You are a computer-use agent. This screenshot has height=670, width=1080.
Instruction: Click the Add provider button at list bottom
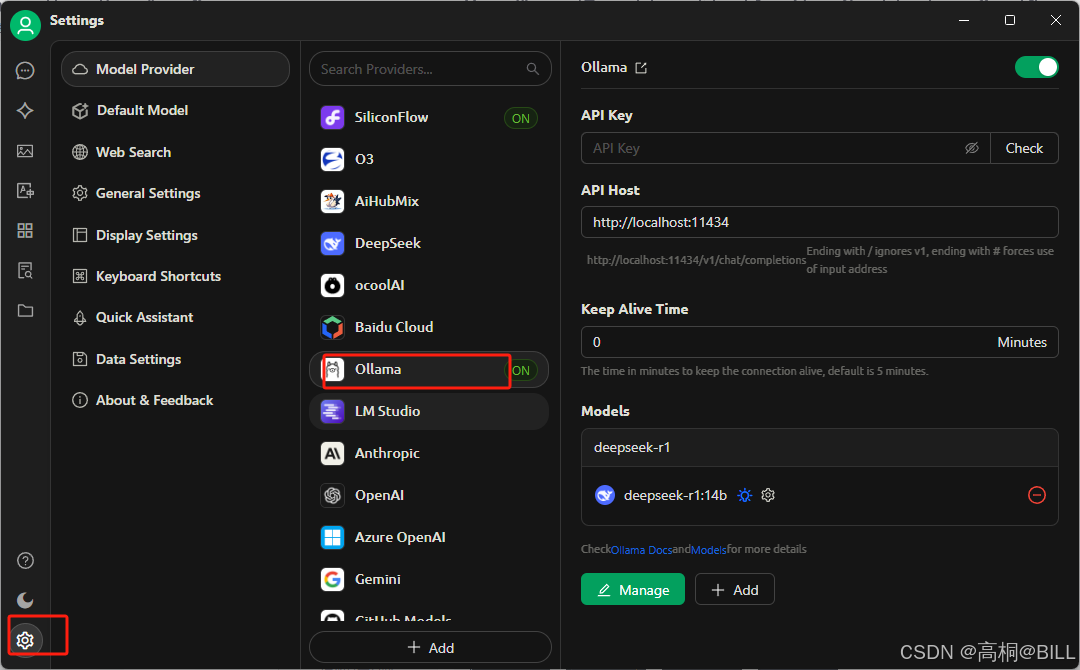(x=430, y=648)
